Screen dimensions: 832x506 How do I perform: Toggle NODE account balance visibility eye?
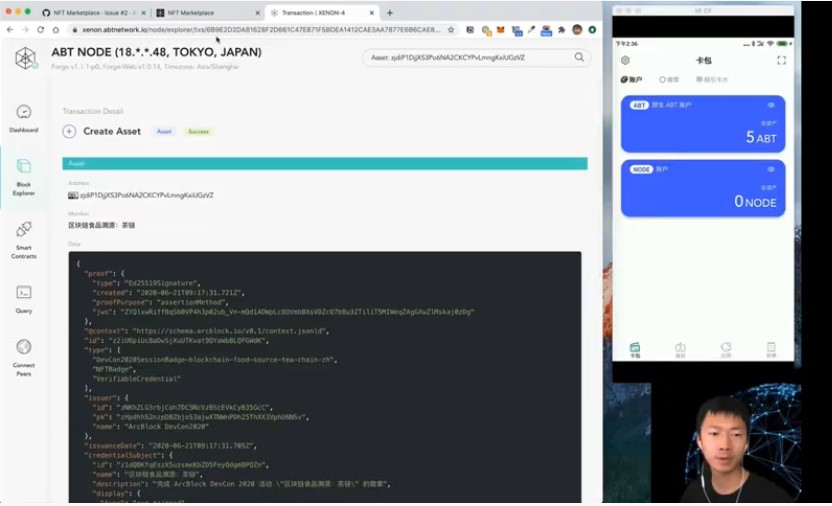click(x=771, y=169)
